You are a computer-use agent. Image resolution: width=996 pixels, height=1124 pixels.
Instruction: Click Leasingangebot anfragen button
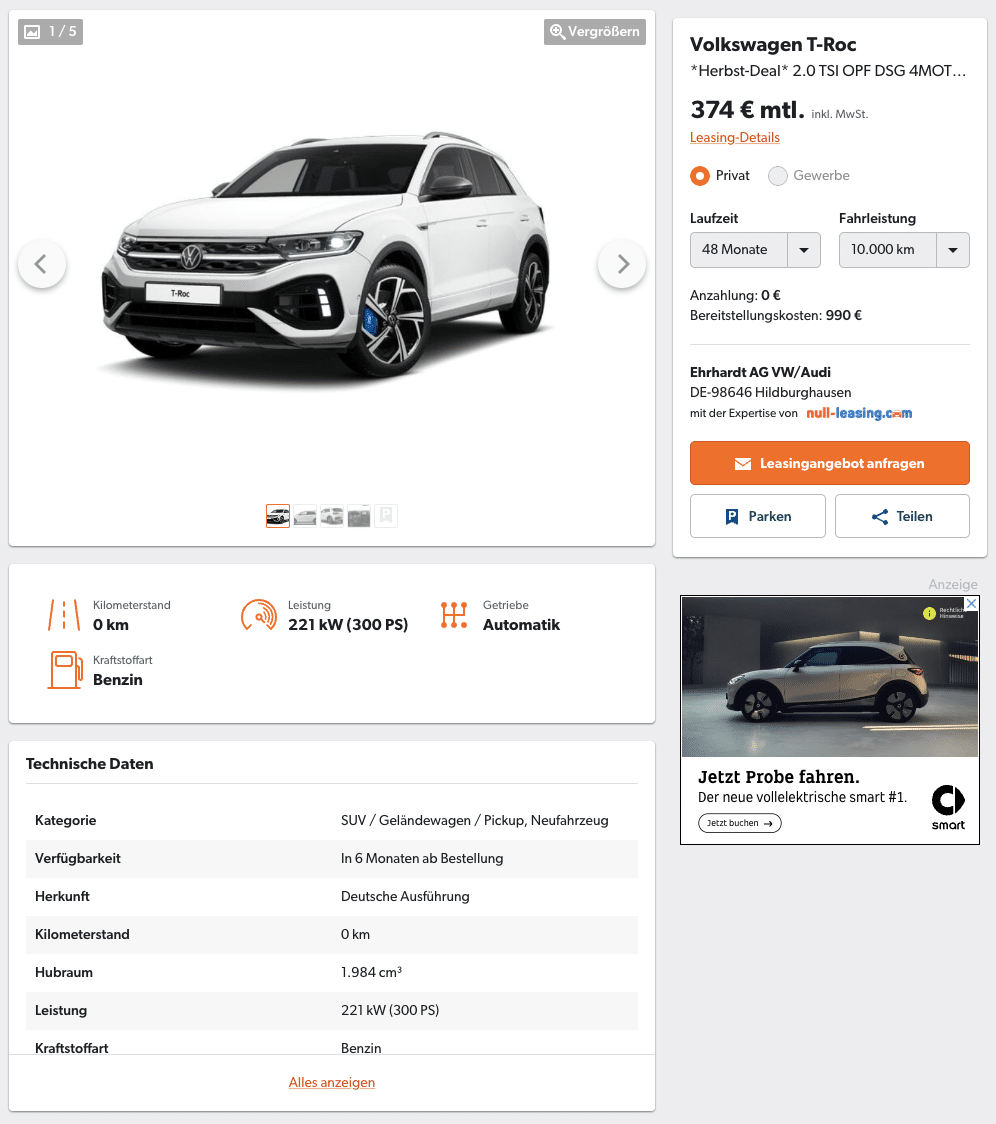(830, 463)
